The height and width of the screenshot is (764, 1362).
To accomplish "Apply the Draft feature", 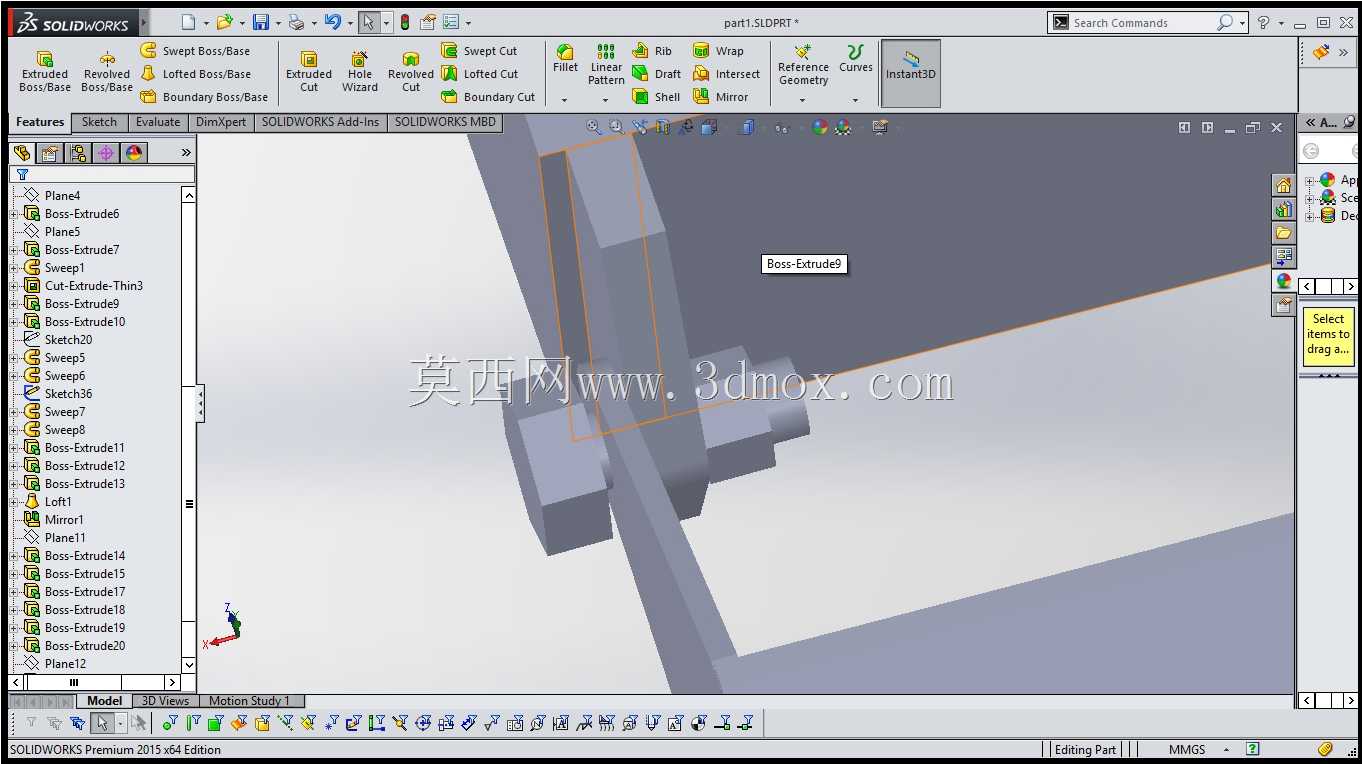I will coord(657,74).
